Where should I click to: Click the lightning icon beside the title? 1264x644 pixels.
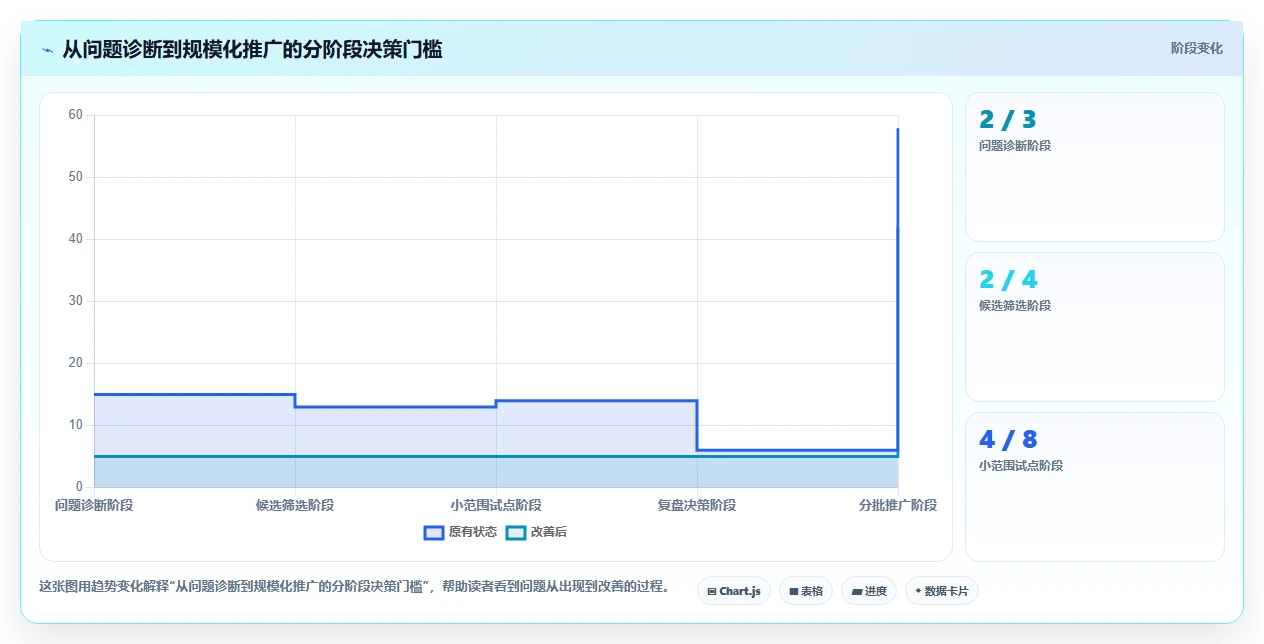(x=47, y=49)
